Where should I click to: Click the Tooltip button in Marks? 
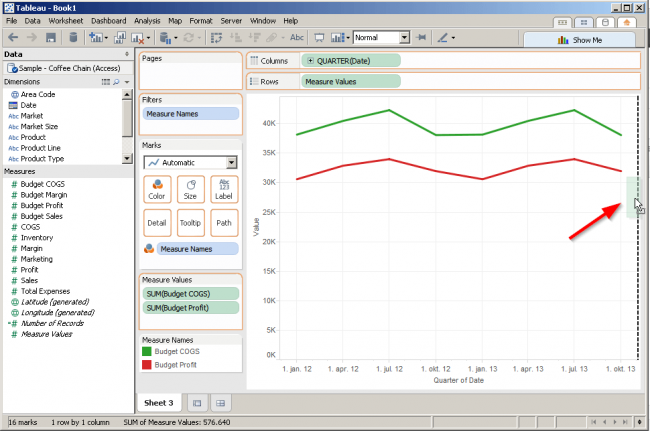click(x=191, y=223)
